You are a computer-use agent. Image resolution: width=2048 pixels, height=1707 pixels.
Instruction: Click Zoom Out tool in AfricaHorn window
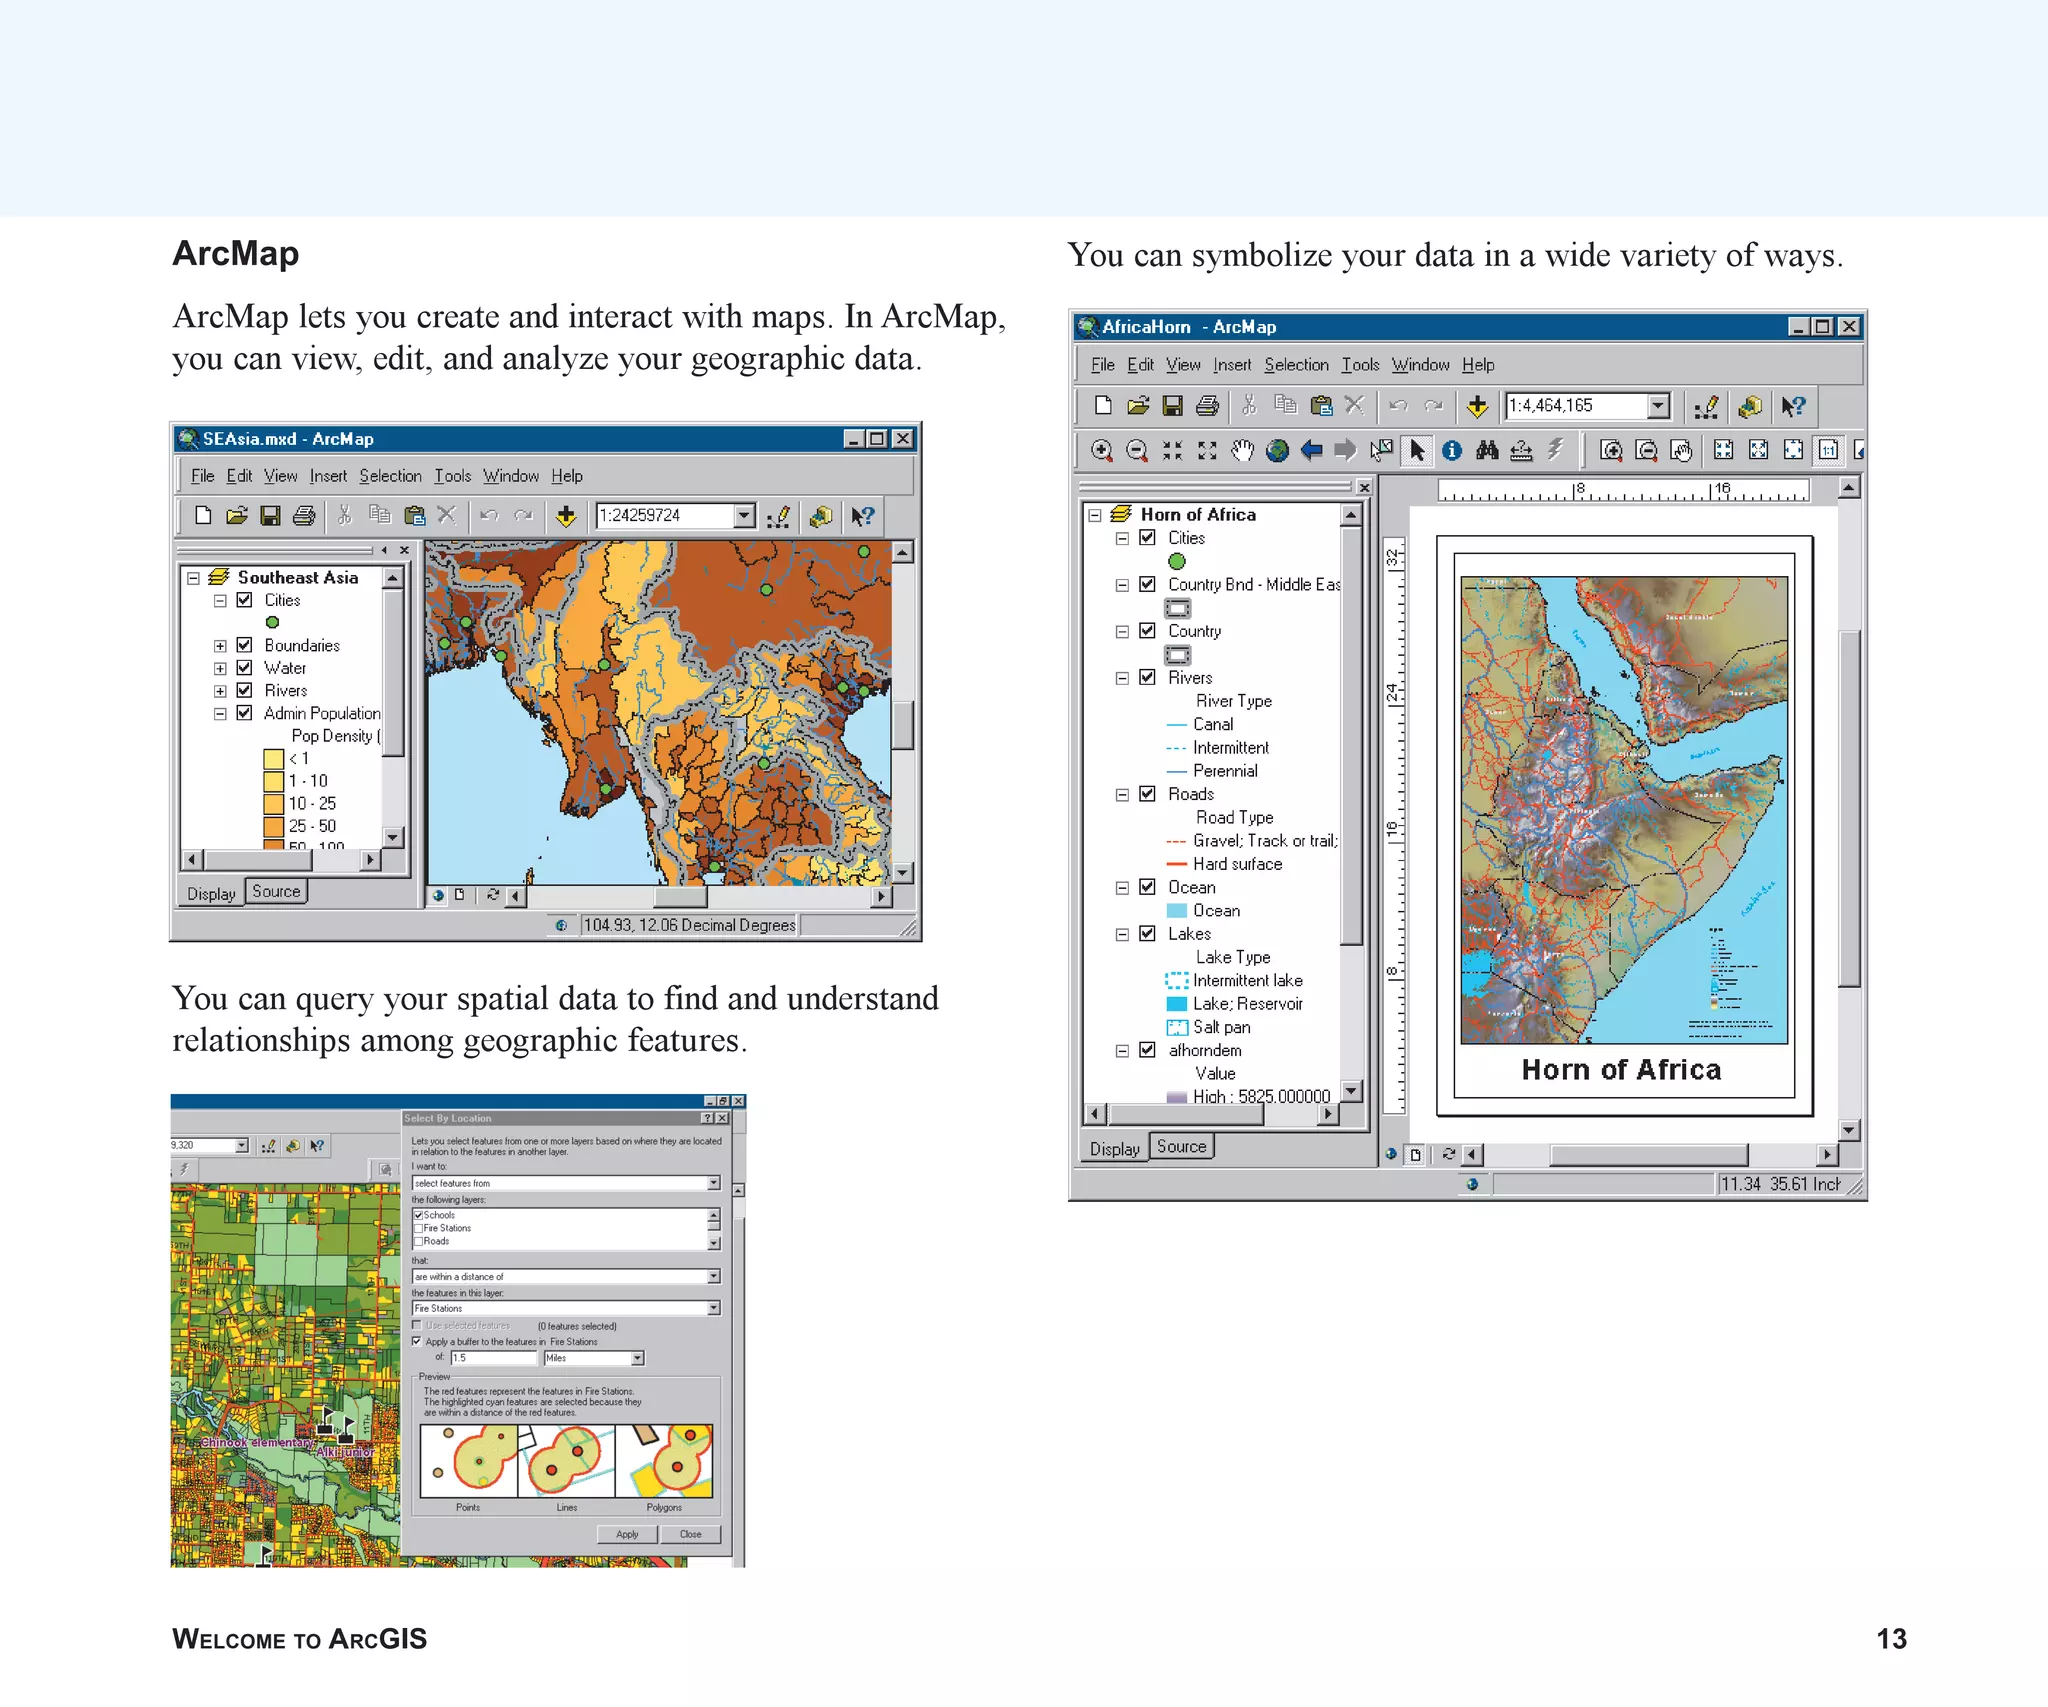(x=1137, y=451)
